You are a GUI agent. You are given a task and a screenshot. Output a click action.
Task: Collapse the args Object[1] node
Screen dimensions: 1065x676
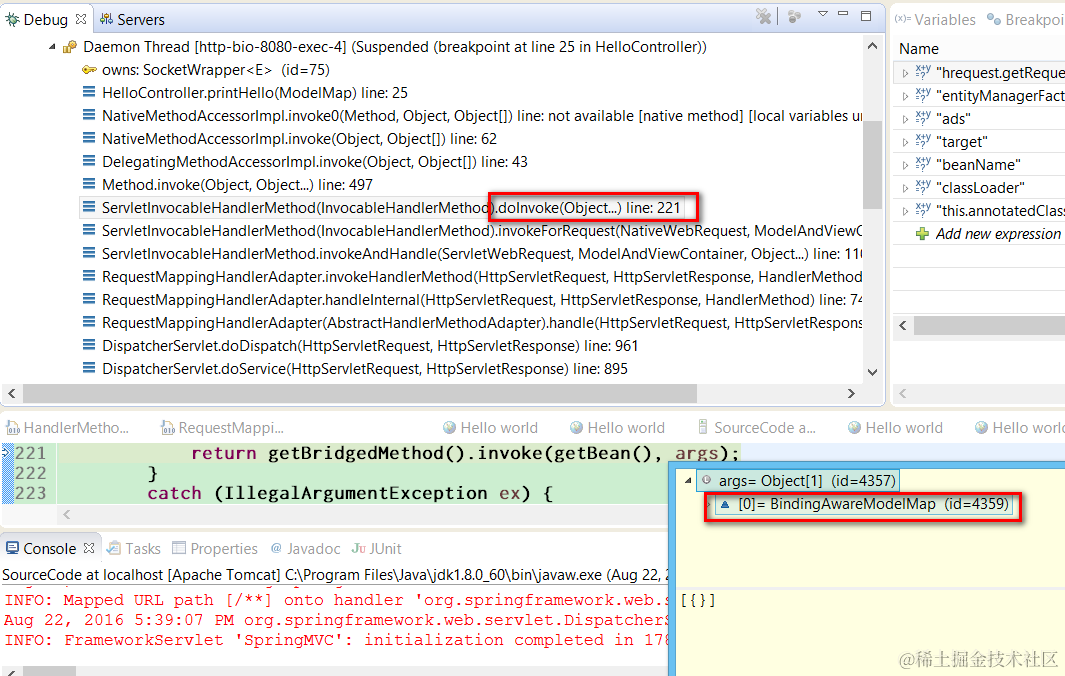(688, 480)
